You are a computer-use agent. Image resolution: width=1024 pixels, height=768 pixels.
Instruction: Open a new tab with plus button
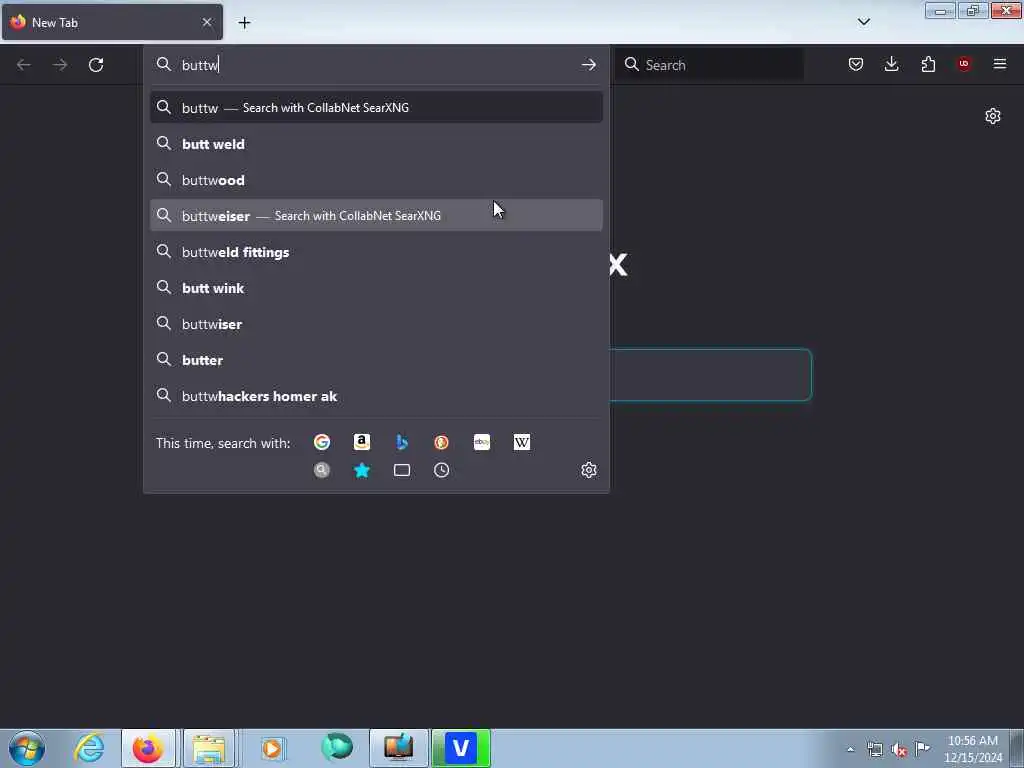pos(244,23)
